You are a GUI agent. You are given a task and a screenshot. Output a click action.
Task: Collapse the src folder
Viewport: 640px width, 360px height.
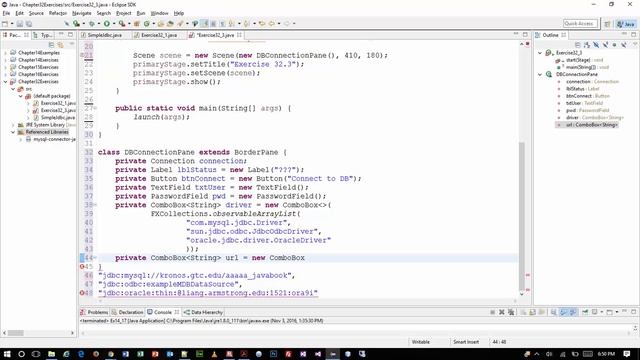(13, 89)
